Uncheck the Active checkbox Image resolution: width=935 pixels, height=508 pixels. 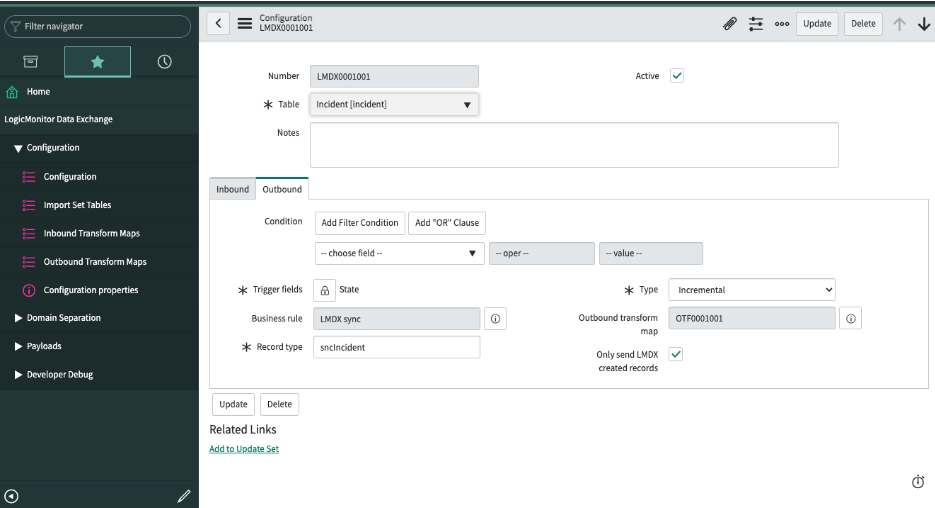(676, 76)
